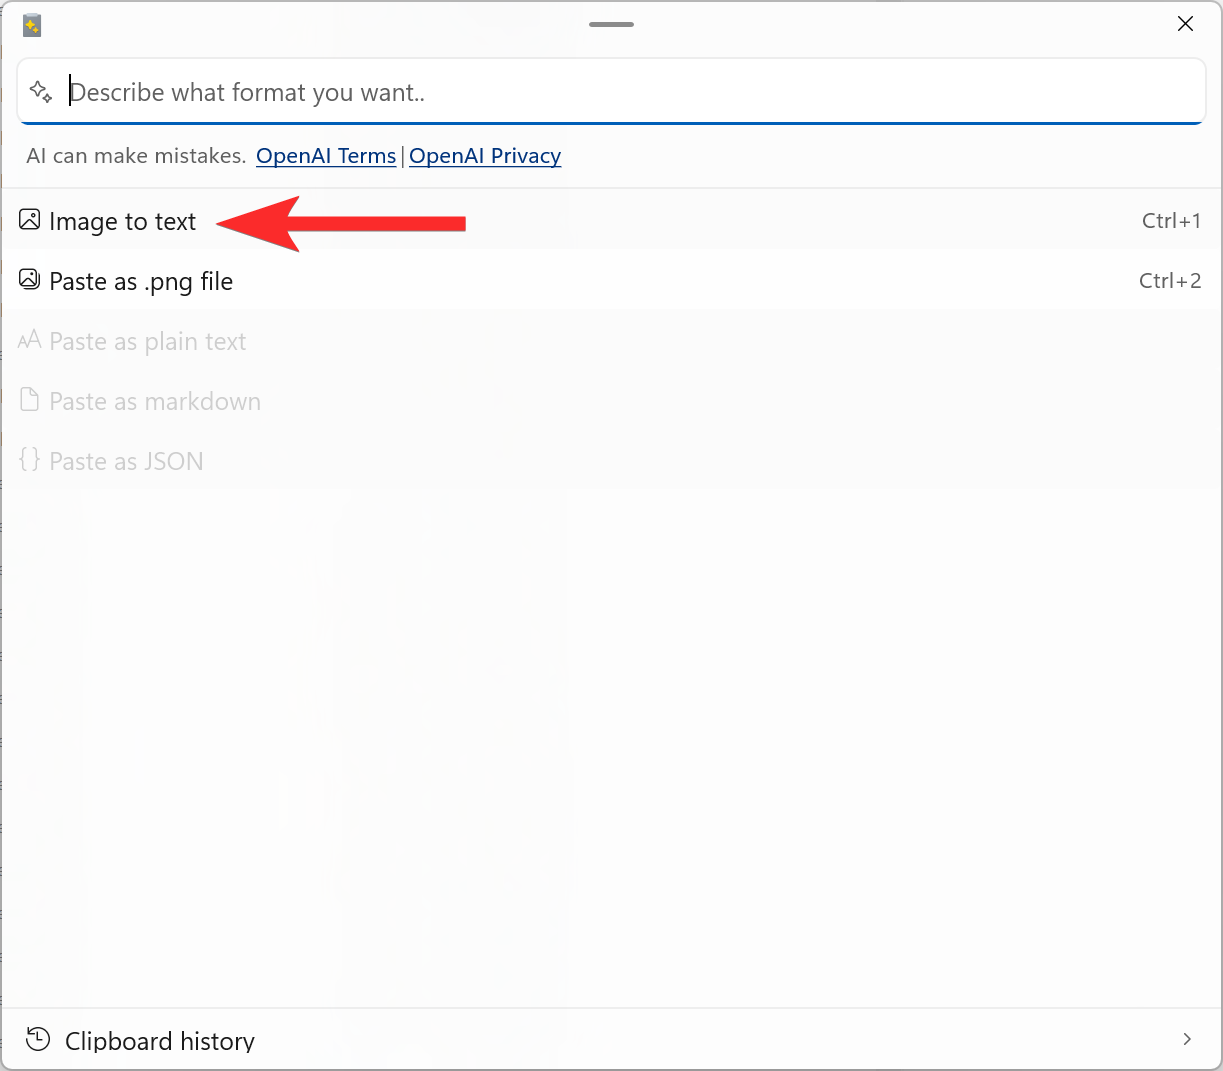
Task: Click the AI sparkle icon in prompt box
Action: (41, 92)
